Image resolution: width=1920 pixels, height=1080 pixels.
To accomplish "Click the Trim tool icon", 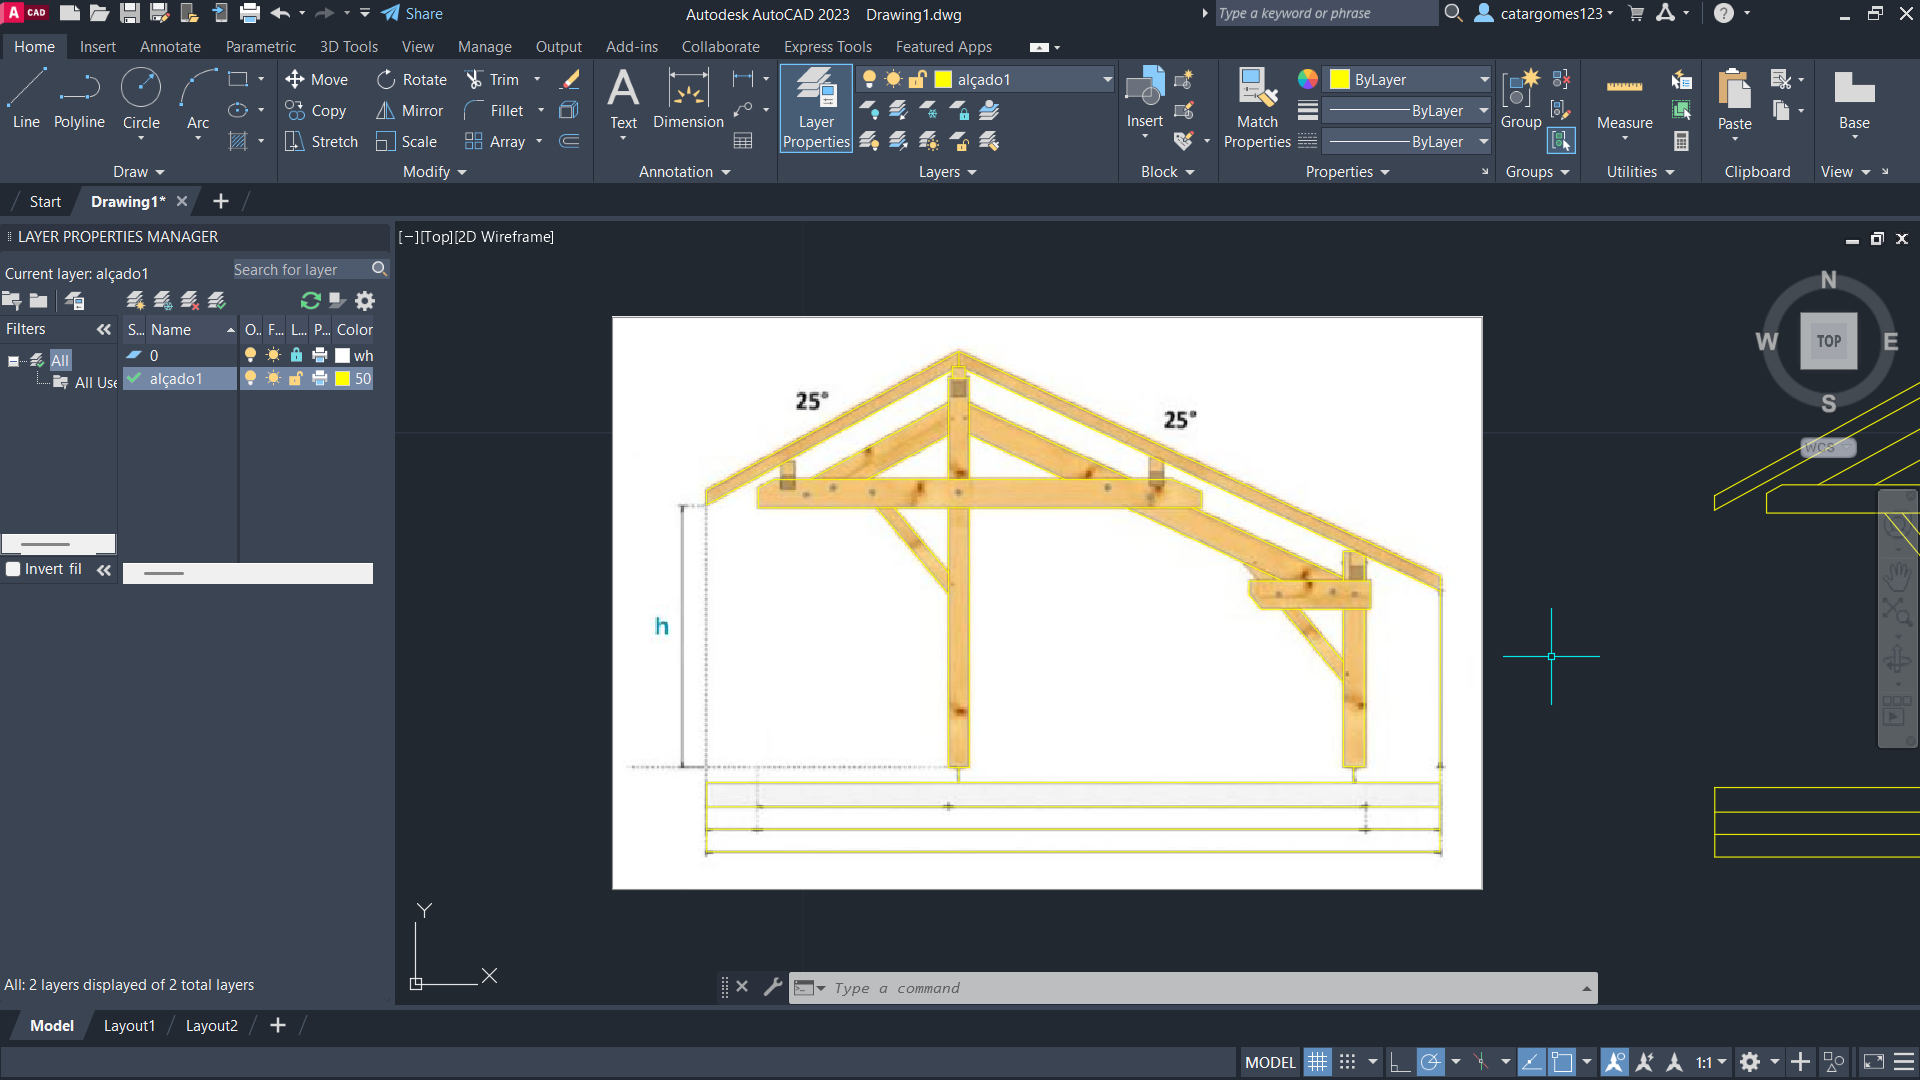I will point(475,80).
